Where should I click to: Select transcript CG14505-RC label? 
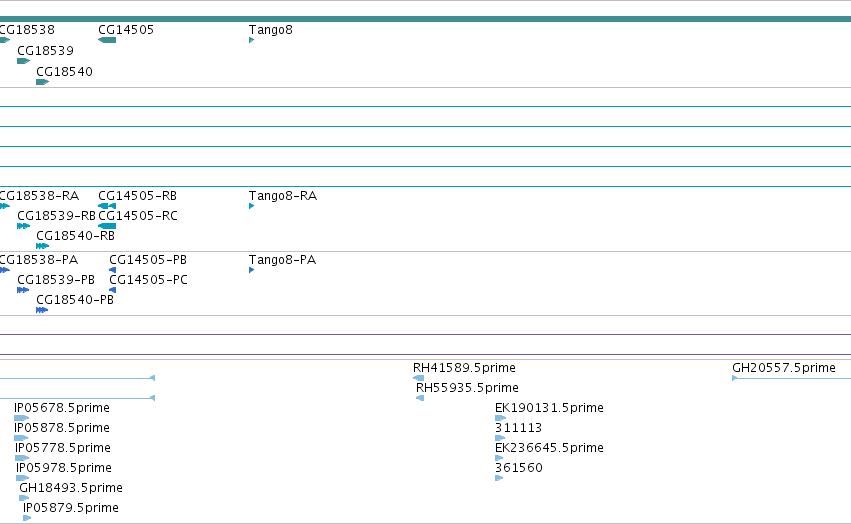coord(138,216)
